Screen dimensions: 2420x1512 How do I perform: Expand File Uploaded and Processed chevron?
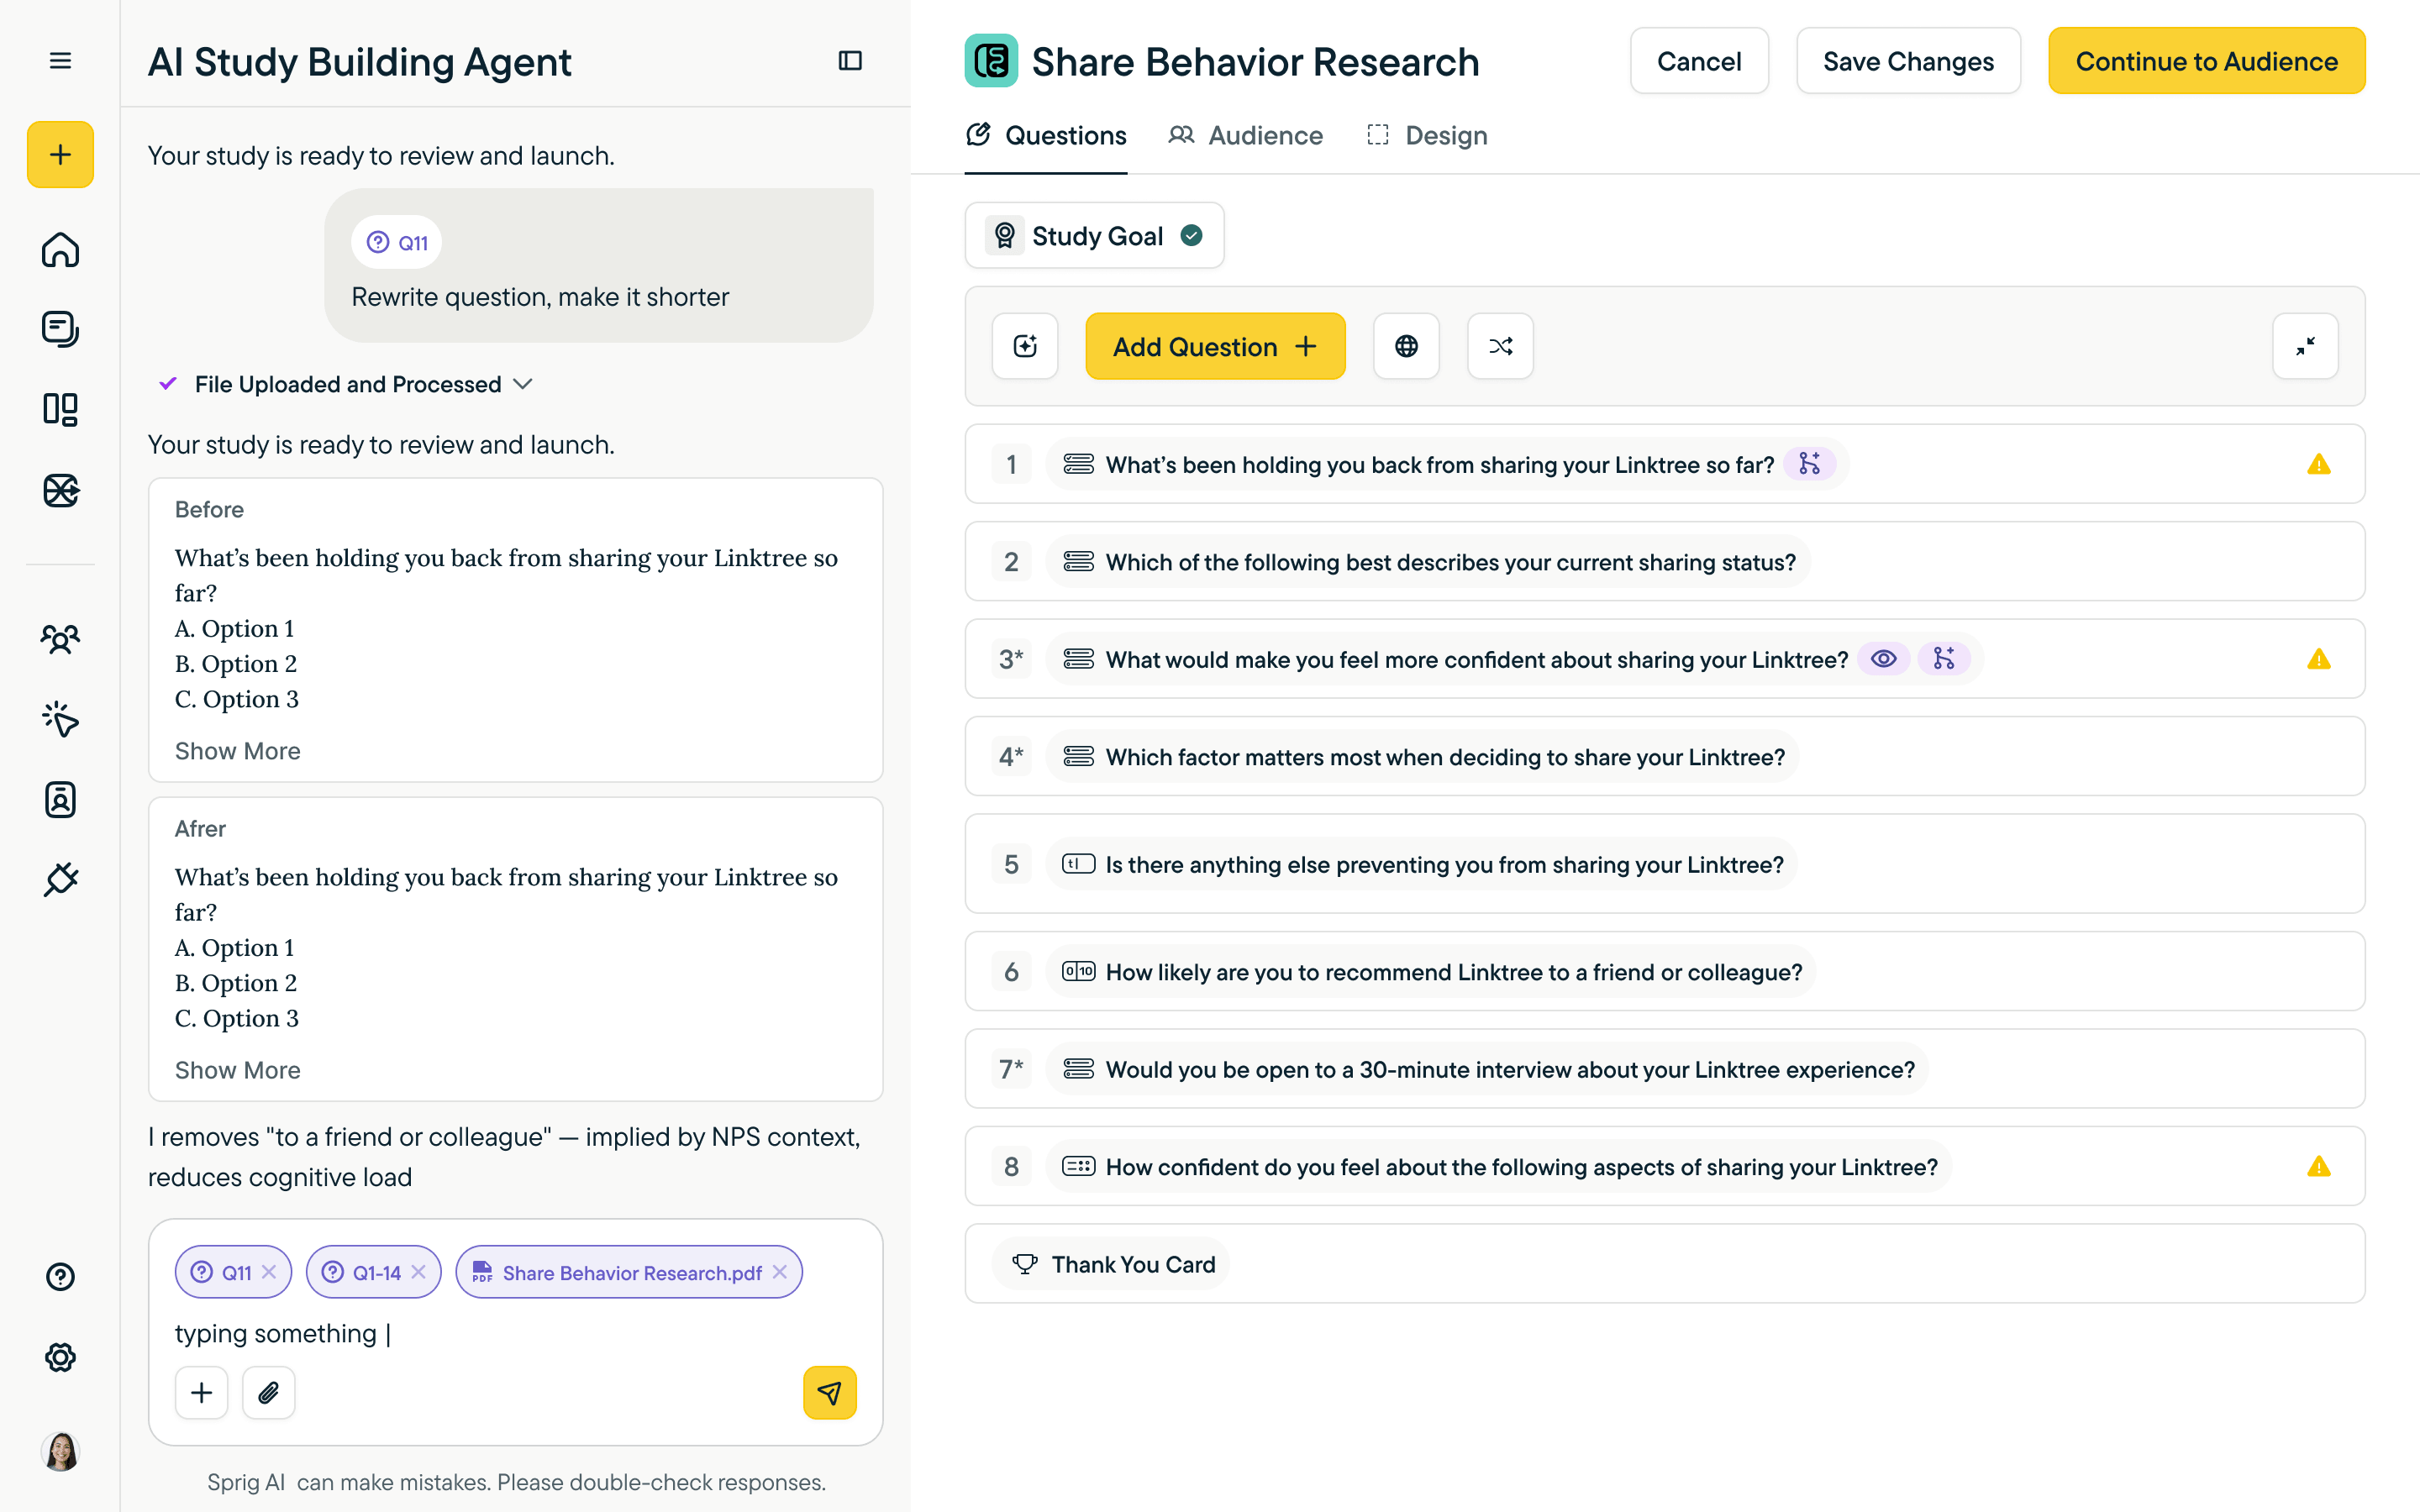523,384
